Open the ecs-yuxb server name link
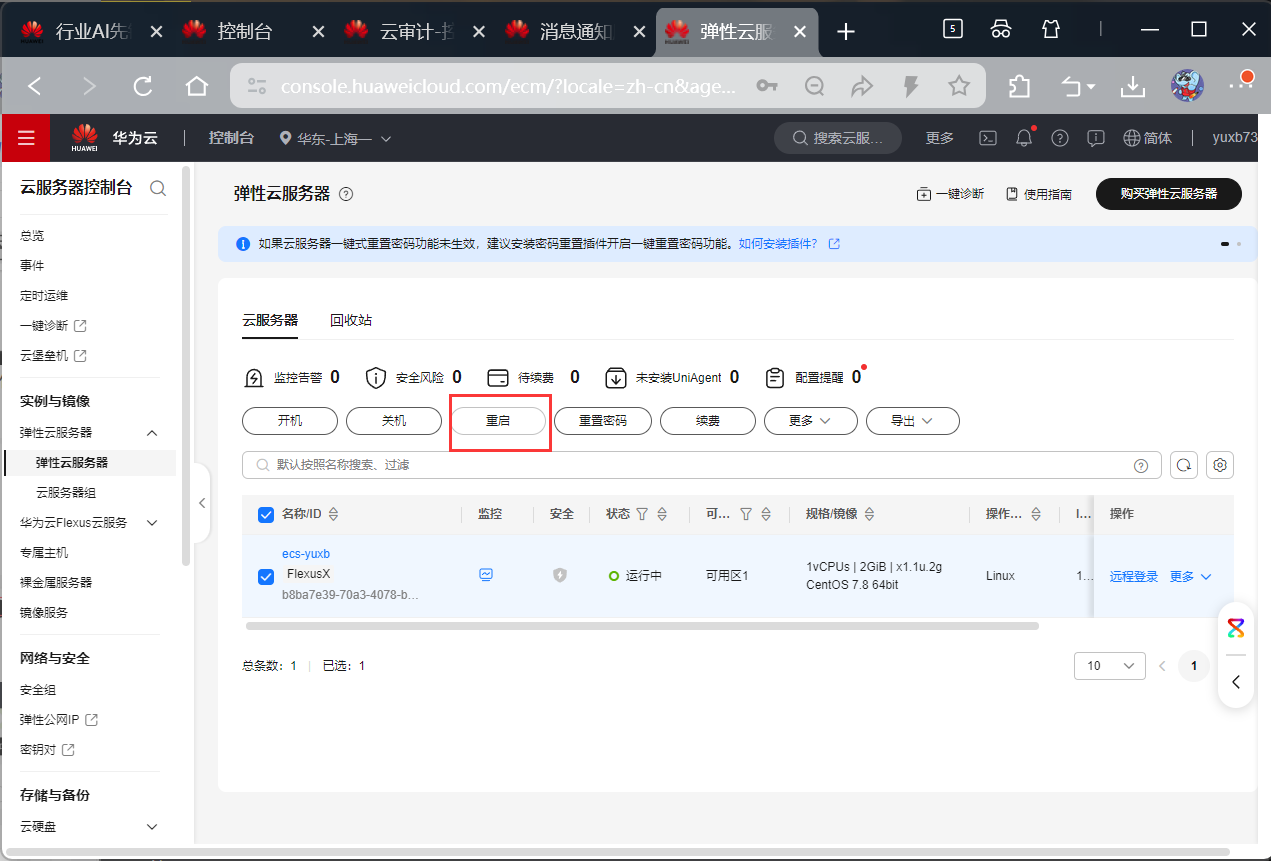Image resolution: width=1271 pixels, height=861 pixels. coord(306,554)
